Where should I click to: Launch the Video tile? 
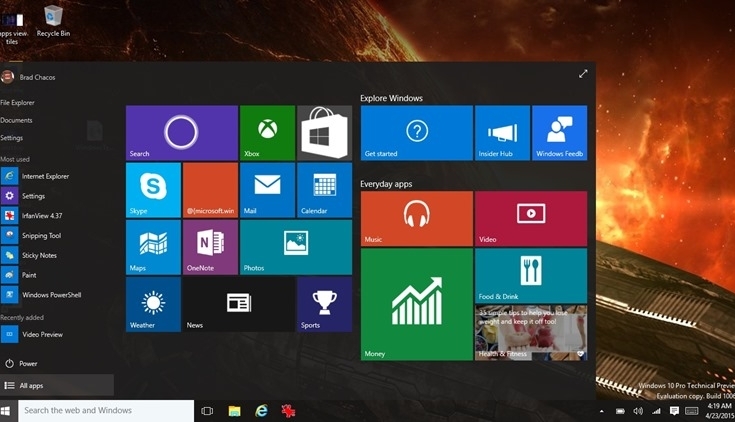pos(531,219)
